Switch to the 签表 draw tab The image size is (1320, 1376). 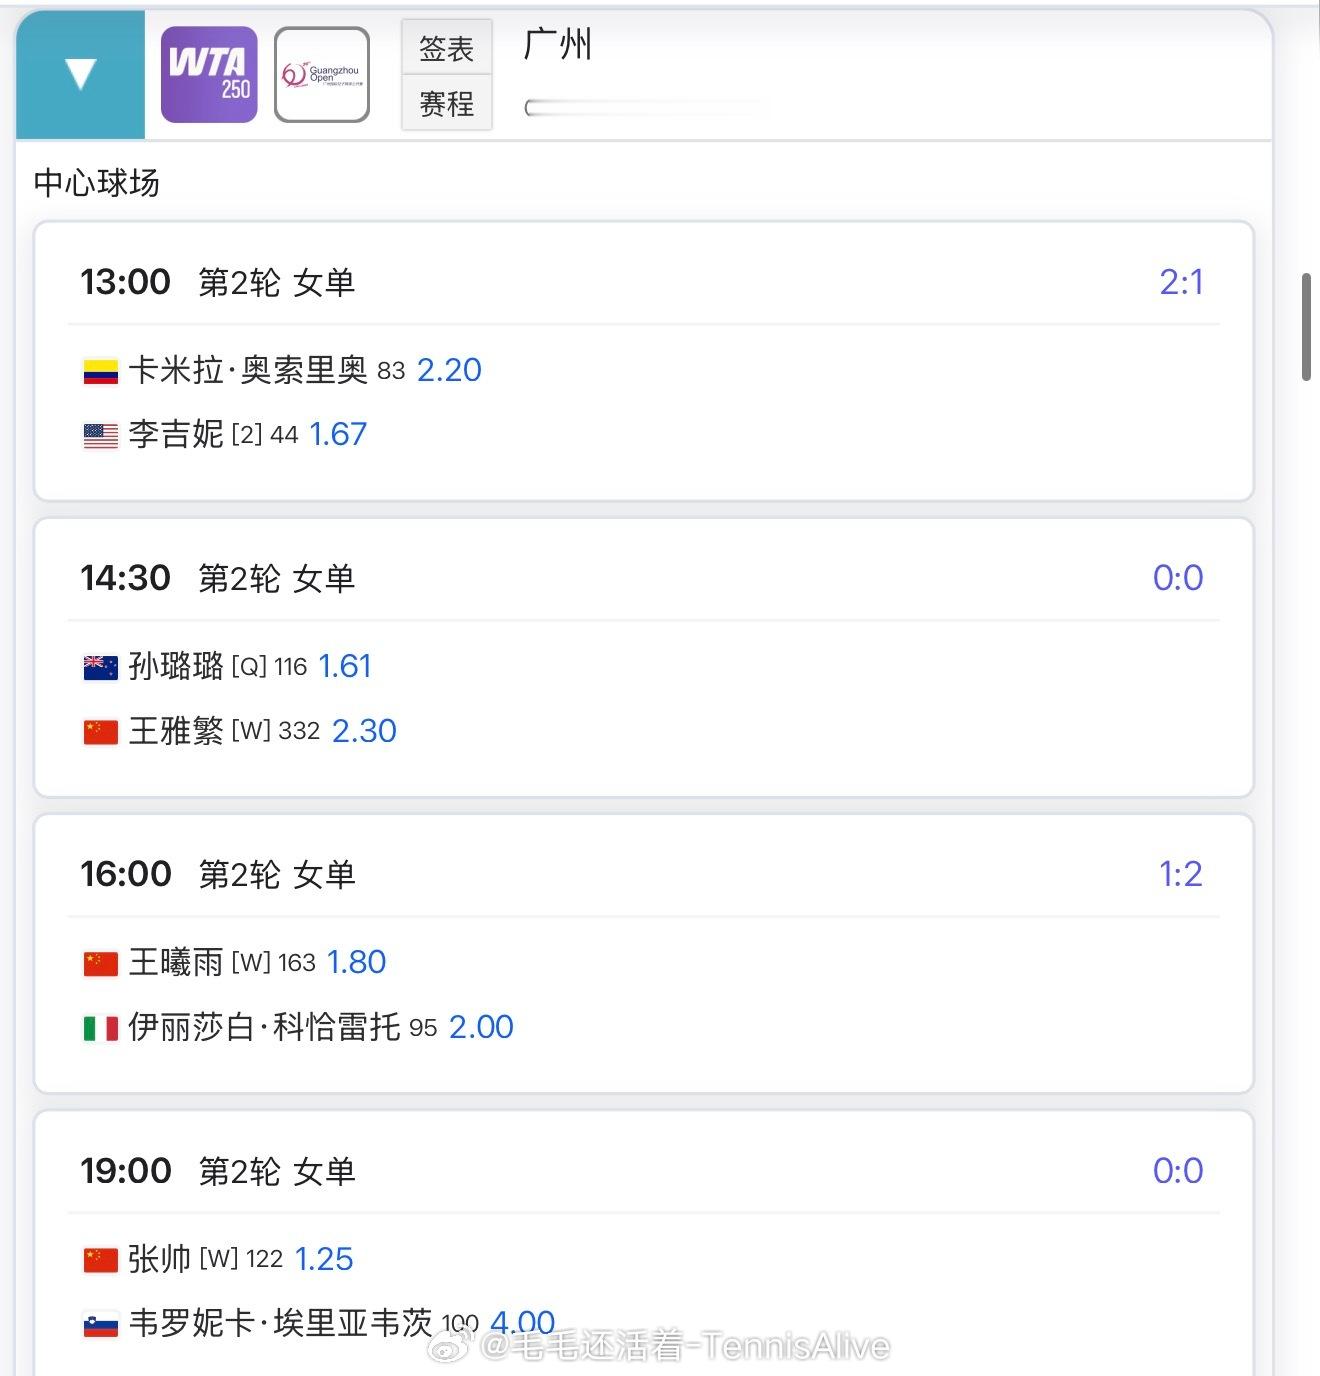pos(446,48)
